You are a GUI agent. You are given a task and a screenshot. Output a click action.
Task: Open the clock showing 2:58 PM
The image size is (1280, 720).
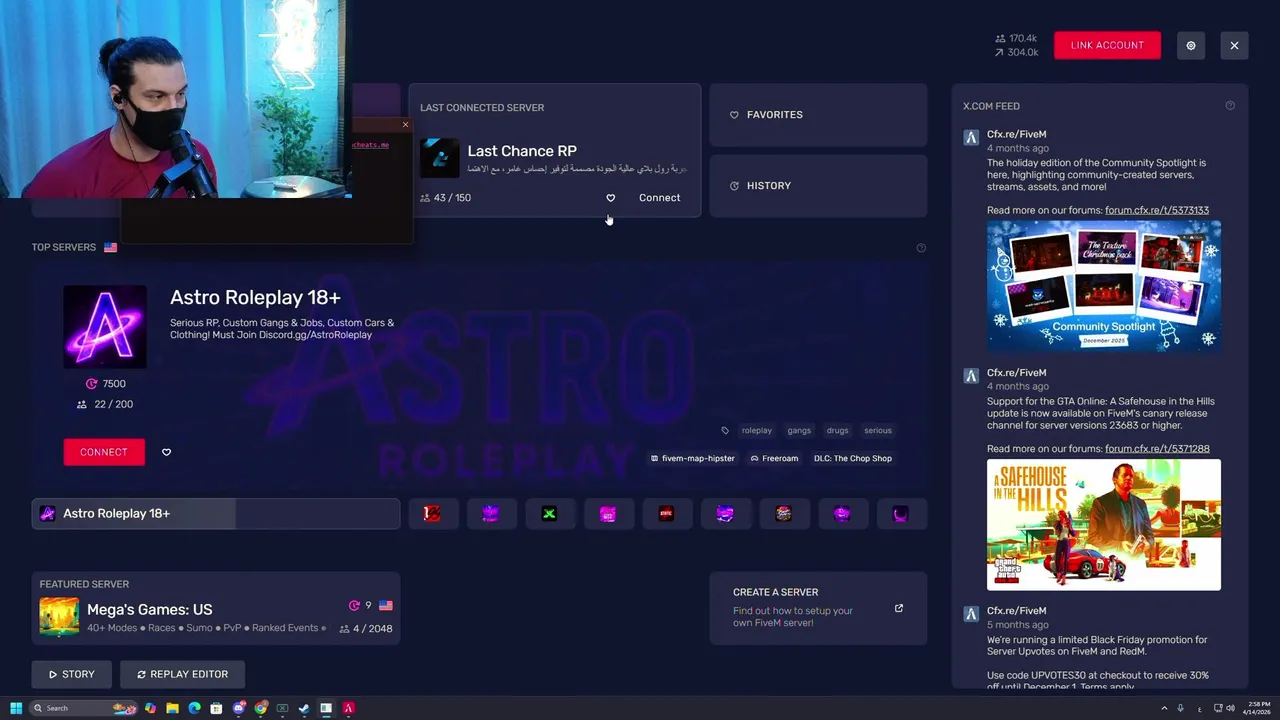1258,708
